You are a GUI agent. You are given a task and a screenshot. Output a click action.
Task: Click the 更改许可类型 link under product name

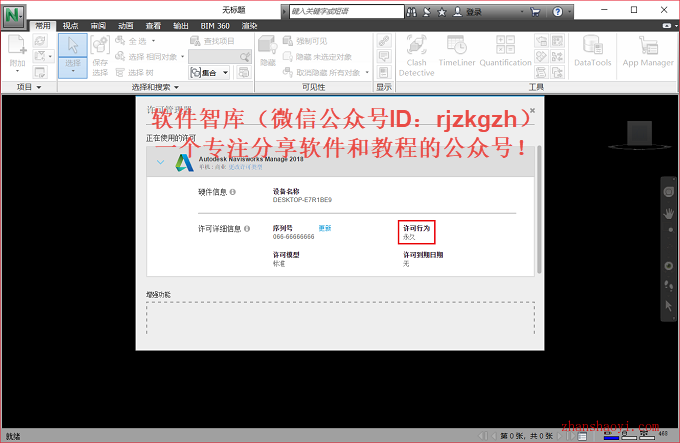pyautogui.click(x=245, y=167)
